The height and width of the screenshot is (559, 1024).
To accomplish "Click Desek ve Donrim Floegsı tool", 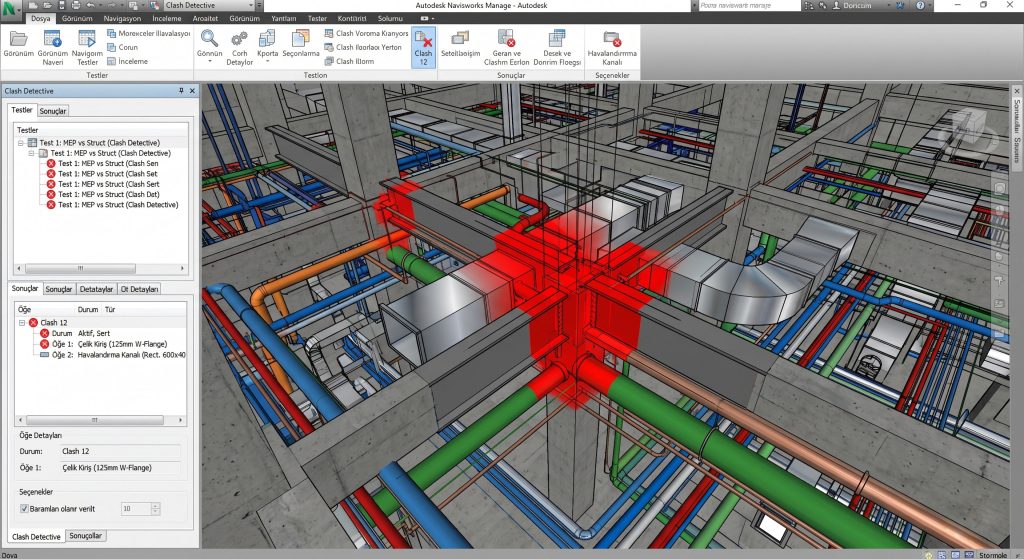I will click(557, 47).
